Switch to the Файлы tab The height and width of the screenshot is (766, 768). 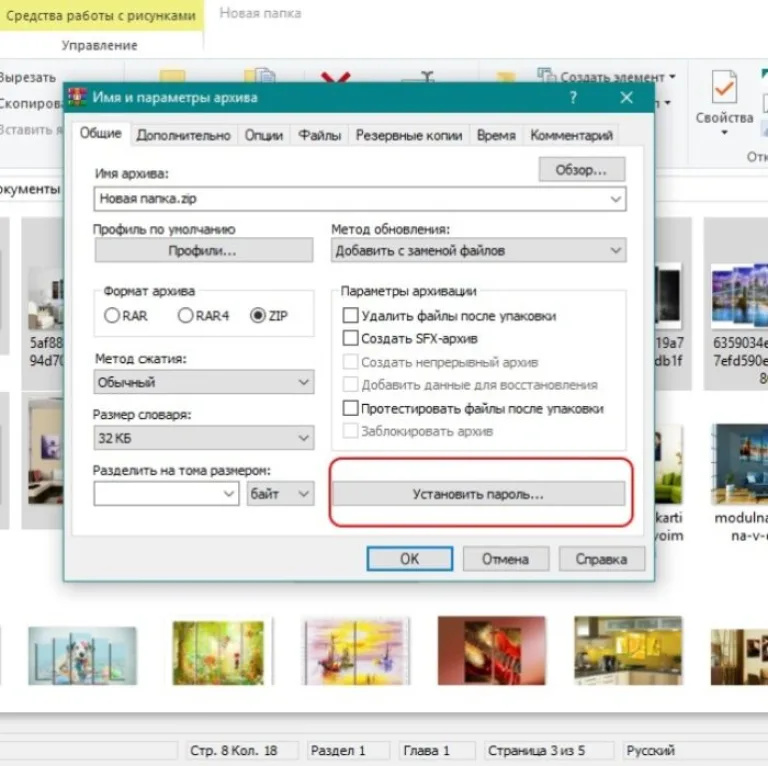[x=320, y=135]
